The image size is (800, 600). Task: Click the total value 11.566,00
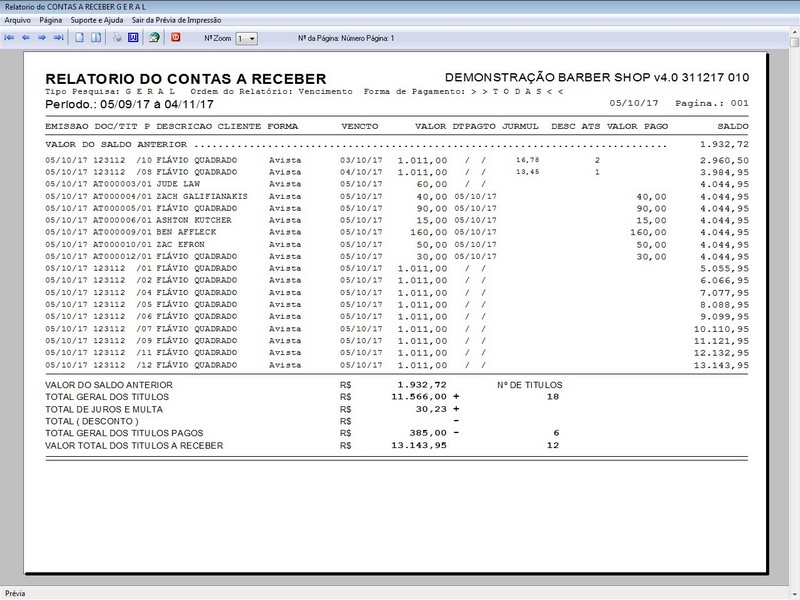pos(419,396)
